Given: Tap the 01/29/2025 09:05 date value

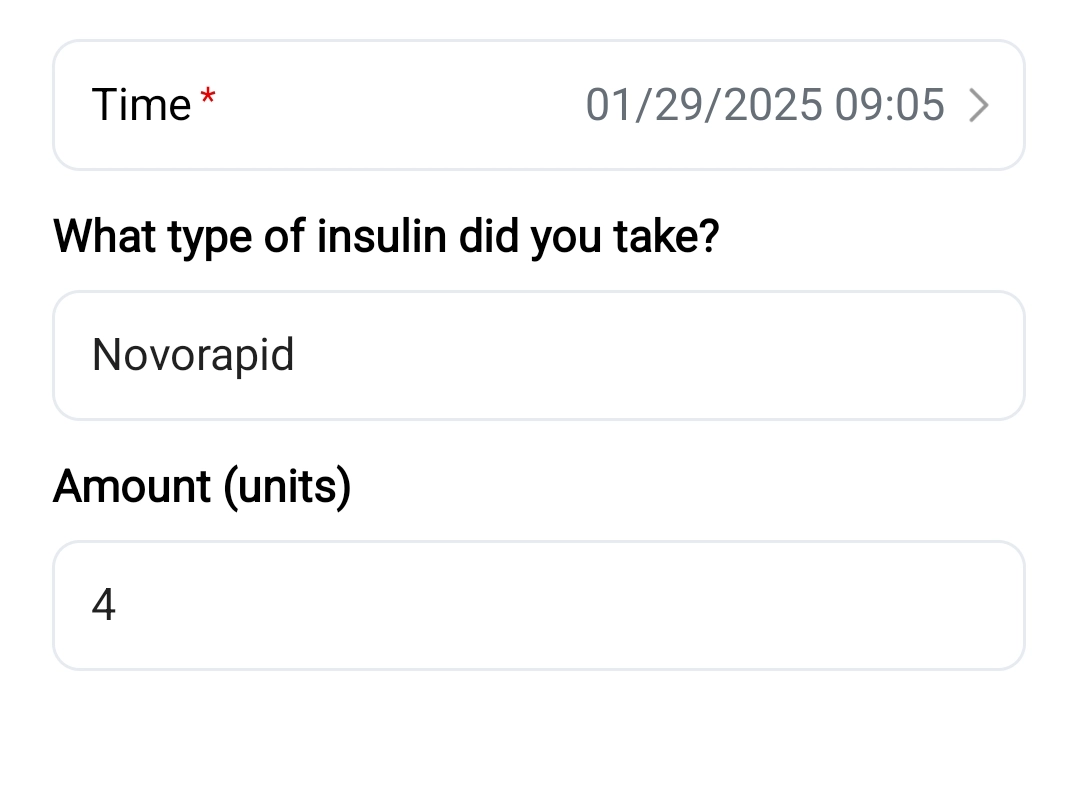Looking at the screenshot, I should tap(764, 105).
